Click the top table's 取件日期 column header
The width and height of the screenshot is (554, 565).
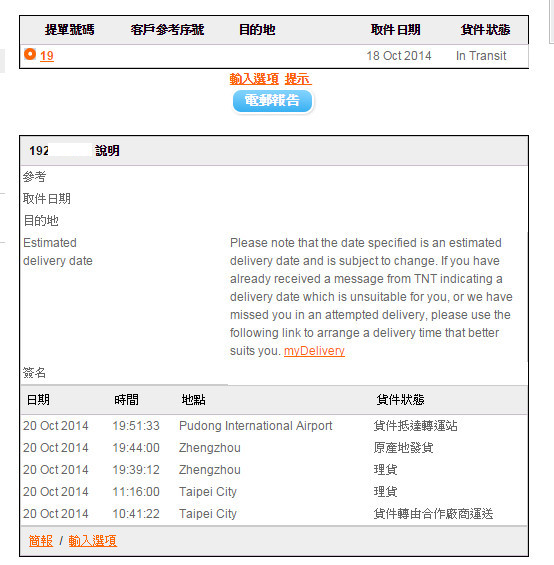click(396, 30)
